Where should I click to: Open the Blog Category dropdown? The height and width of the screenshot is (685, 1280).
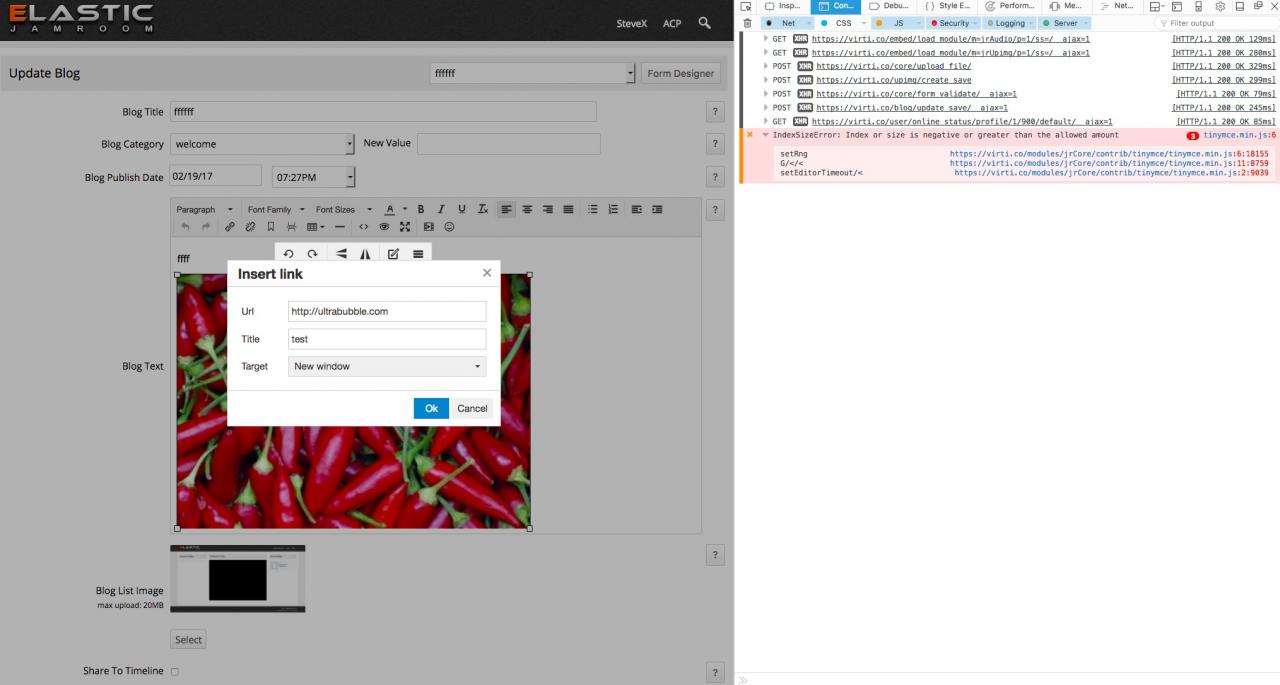[262, 144]
